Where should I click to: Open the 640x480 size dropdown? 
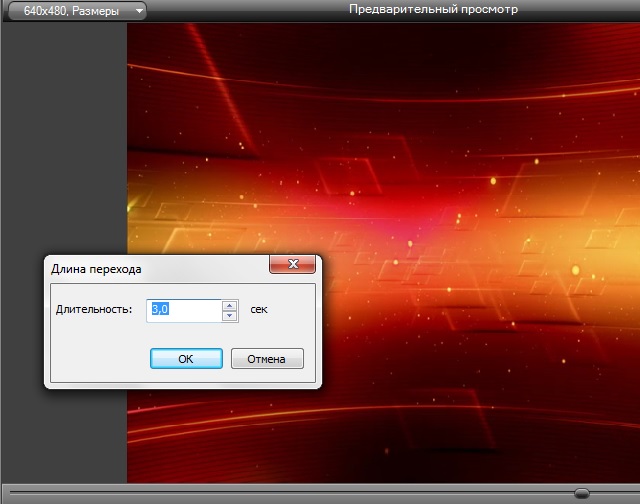click(x=77, y=11)
